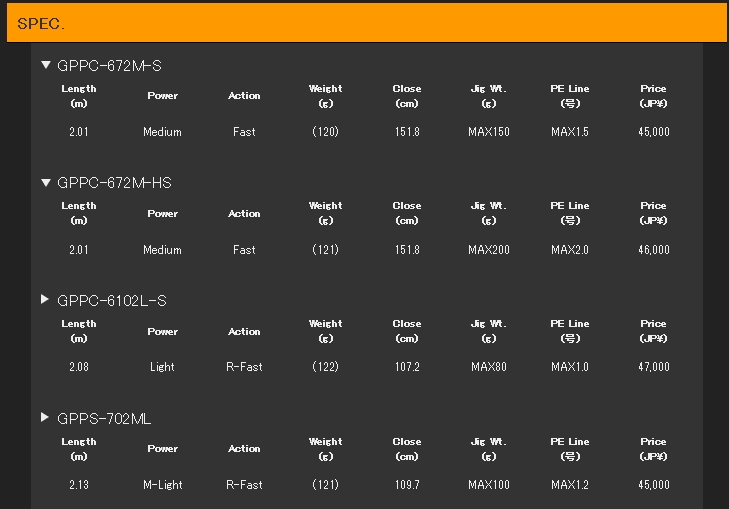This screenshot has height=509, width=729.
Task: Click the MAX200 jig weight value
Action: (489, 250)
